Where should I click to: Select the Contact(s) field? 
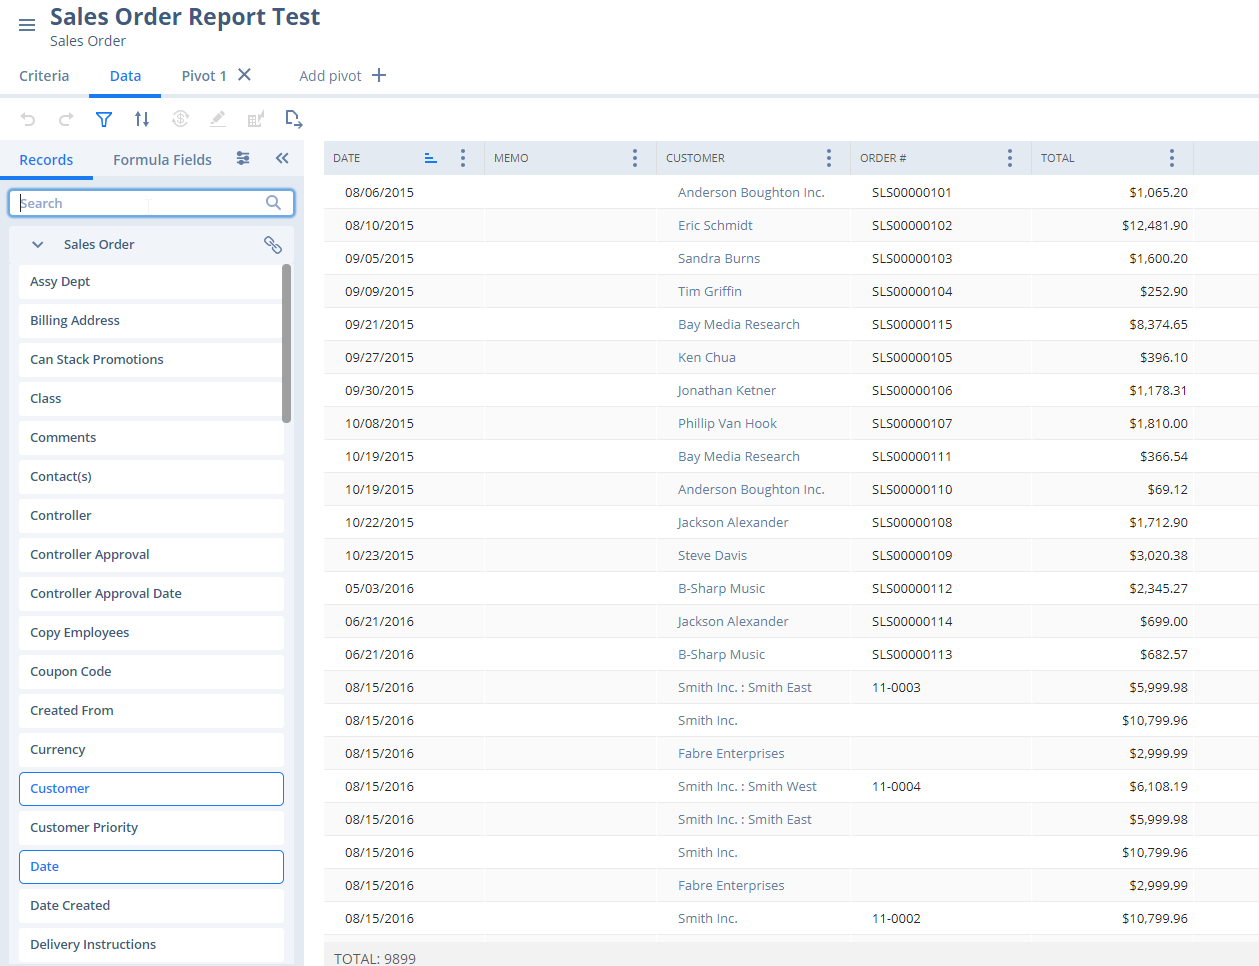pyautogui.click(x=151, y=477)
